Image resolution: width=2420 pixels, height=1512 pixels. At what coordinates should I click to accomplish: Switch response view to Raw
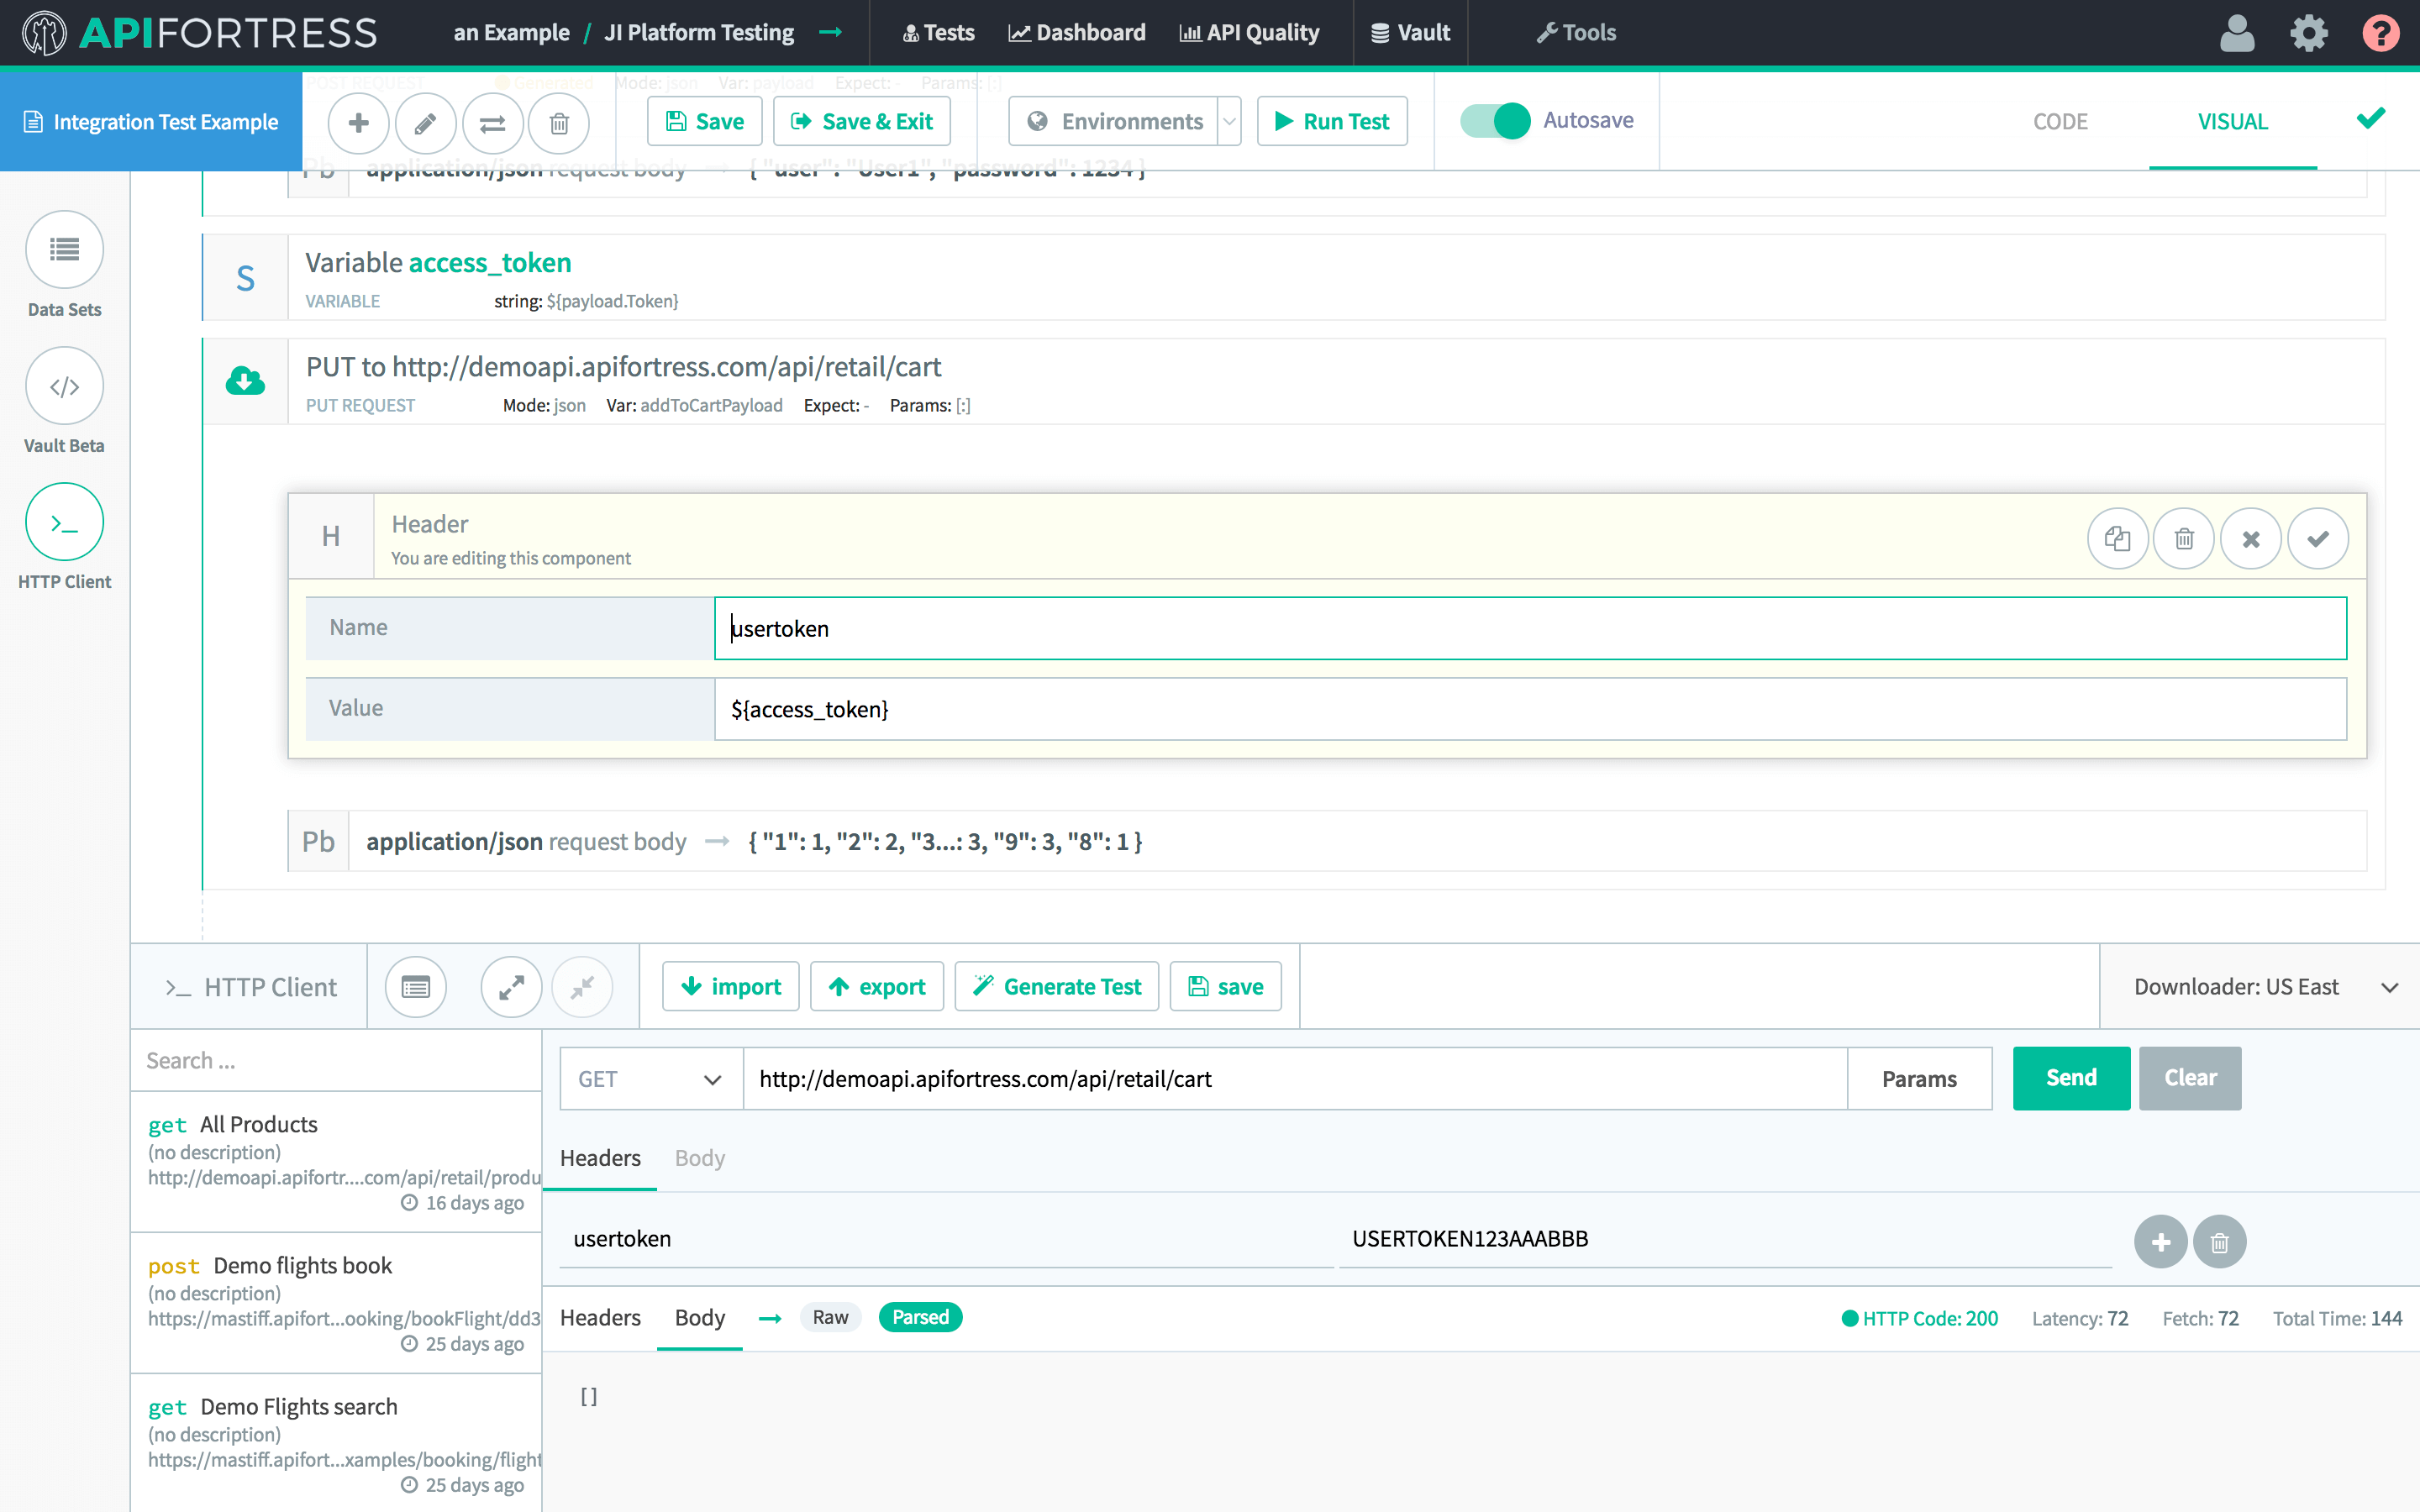tap(830, 1317)
